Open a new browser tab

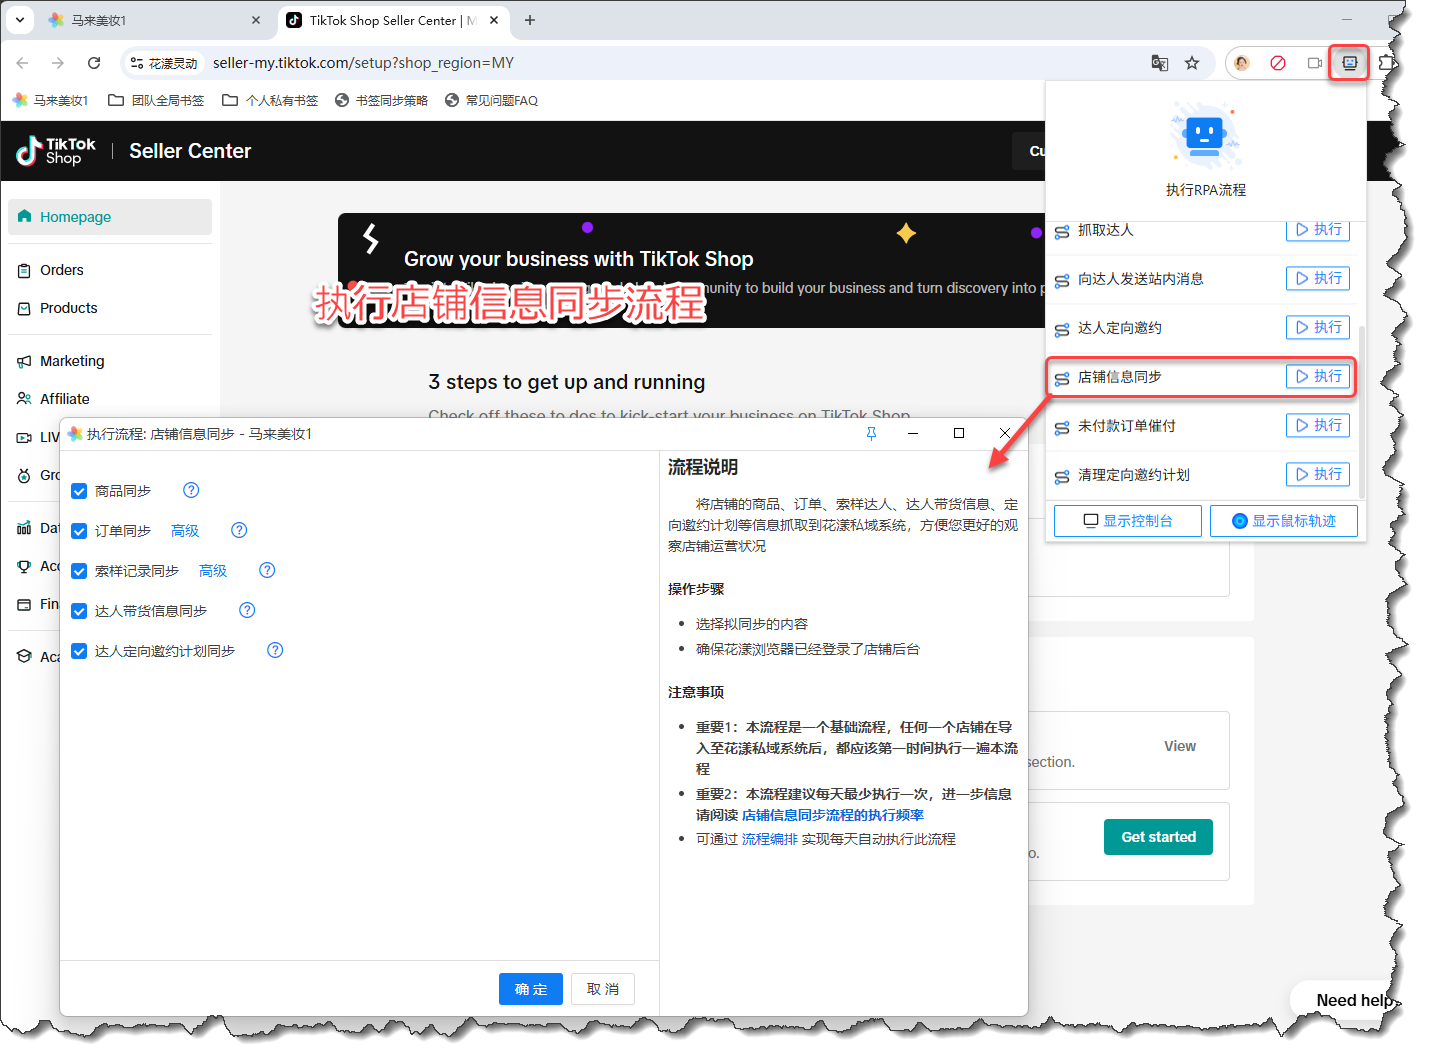click(530, 20)
